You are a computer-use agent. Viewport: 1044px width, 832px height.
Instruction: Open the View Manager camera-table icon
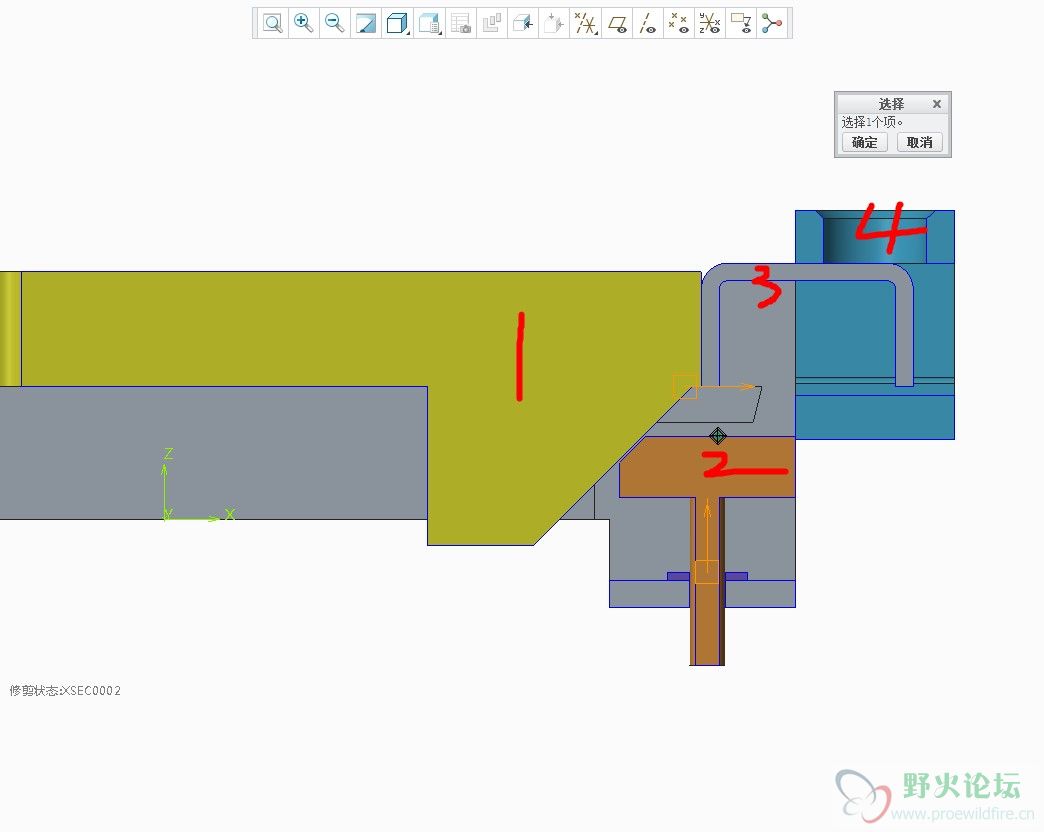pos(460,23)
